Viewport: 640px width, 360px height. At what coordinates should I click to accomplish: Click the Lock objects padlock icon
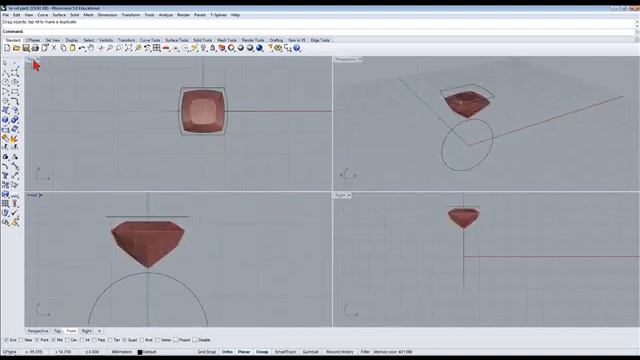[x=213, y=48]
